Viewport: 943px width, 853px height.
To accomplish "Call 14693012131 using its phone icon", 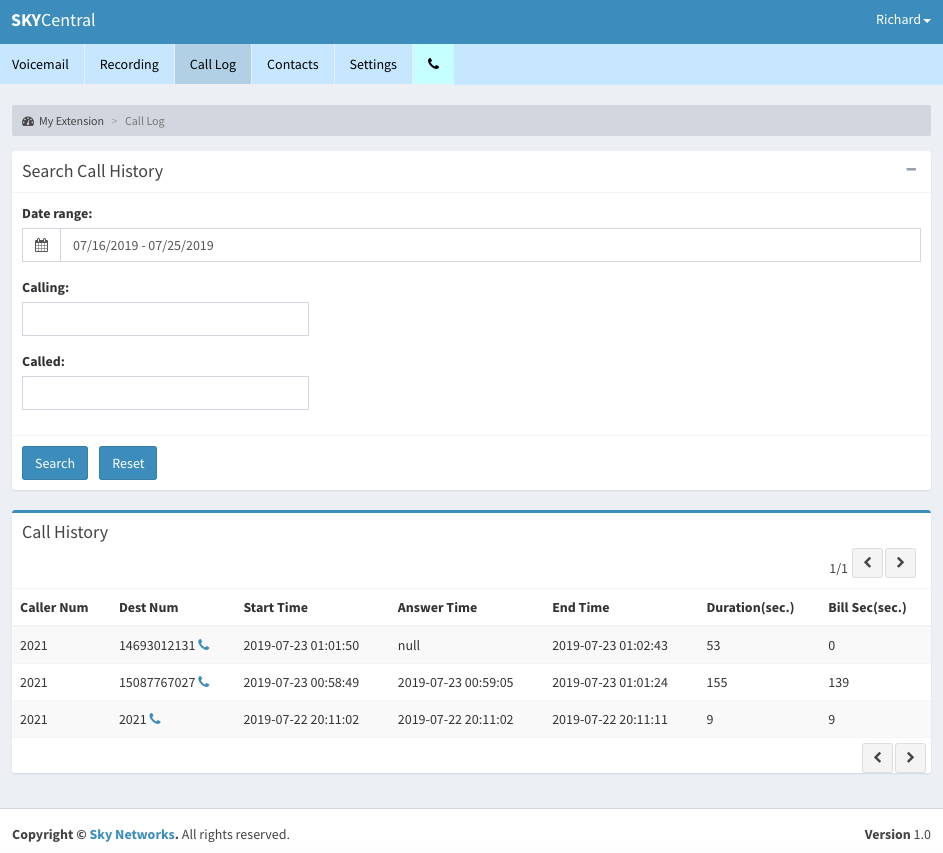I will click(x=204, y=645).
